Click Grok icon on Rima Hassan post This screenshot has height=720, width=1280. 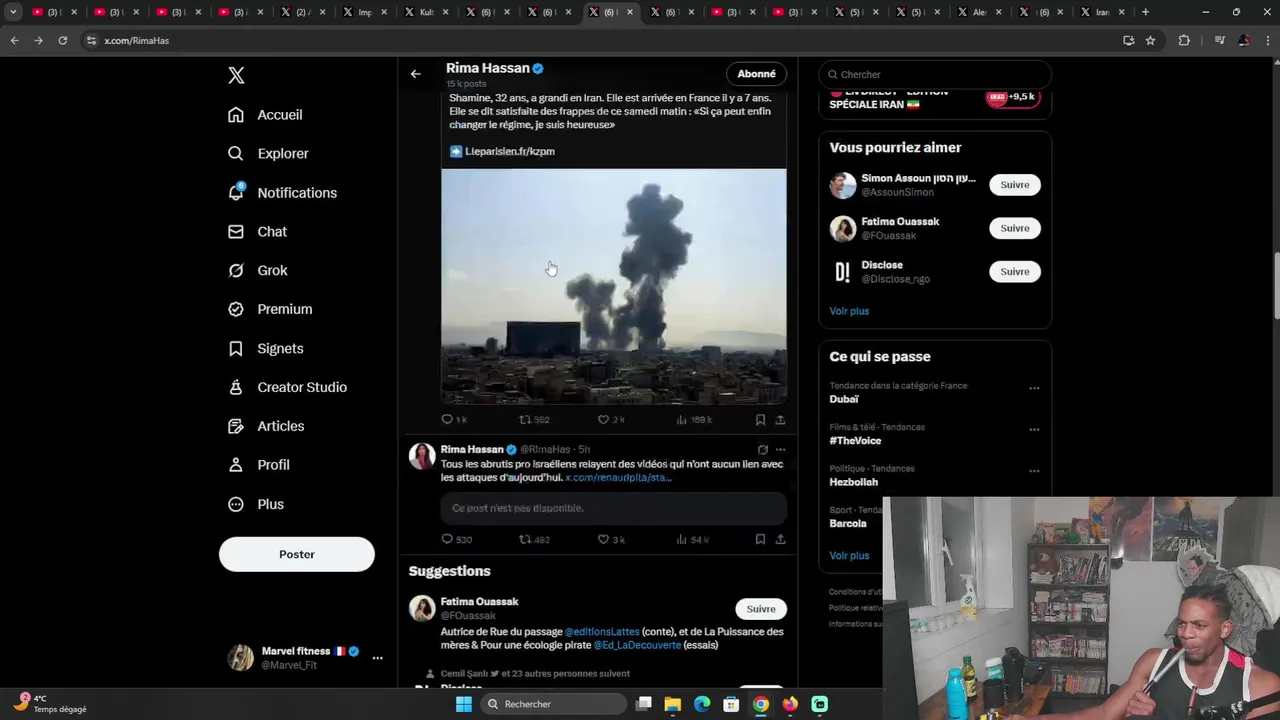(x=763, y=450)
